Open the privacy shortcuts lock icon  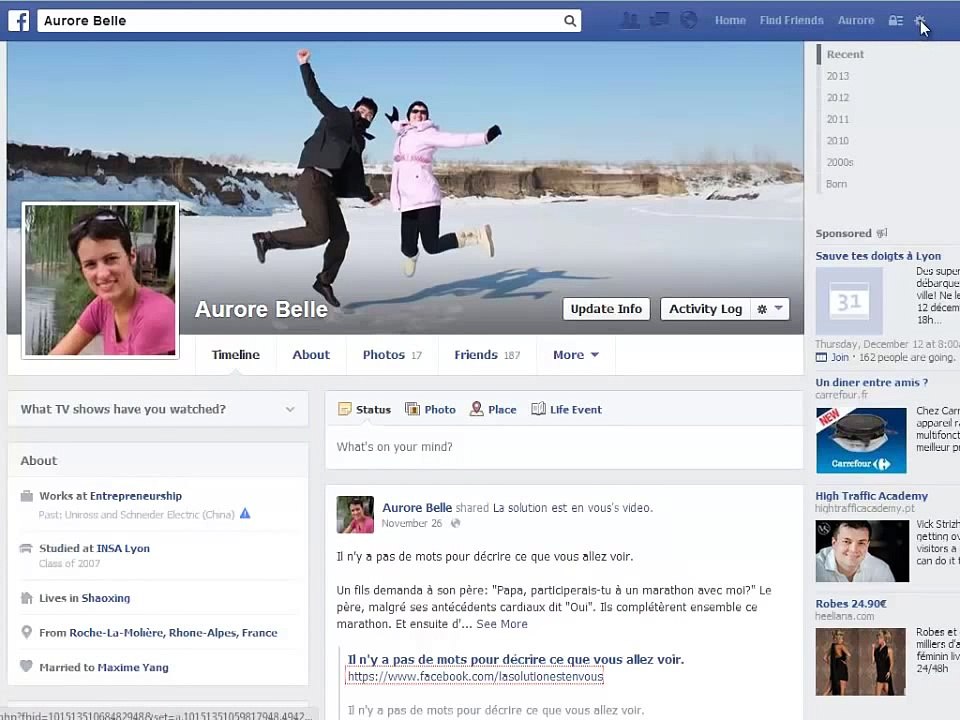coord(896,21)
